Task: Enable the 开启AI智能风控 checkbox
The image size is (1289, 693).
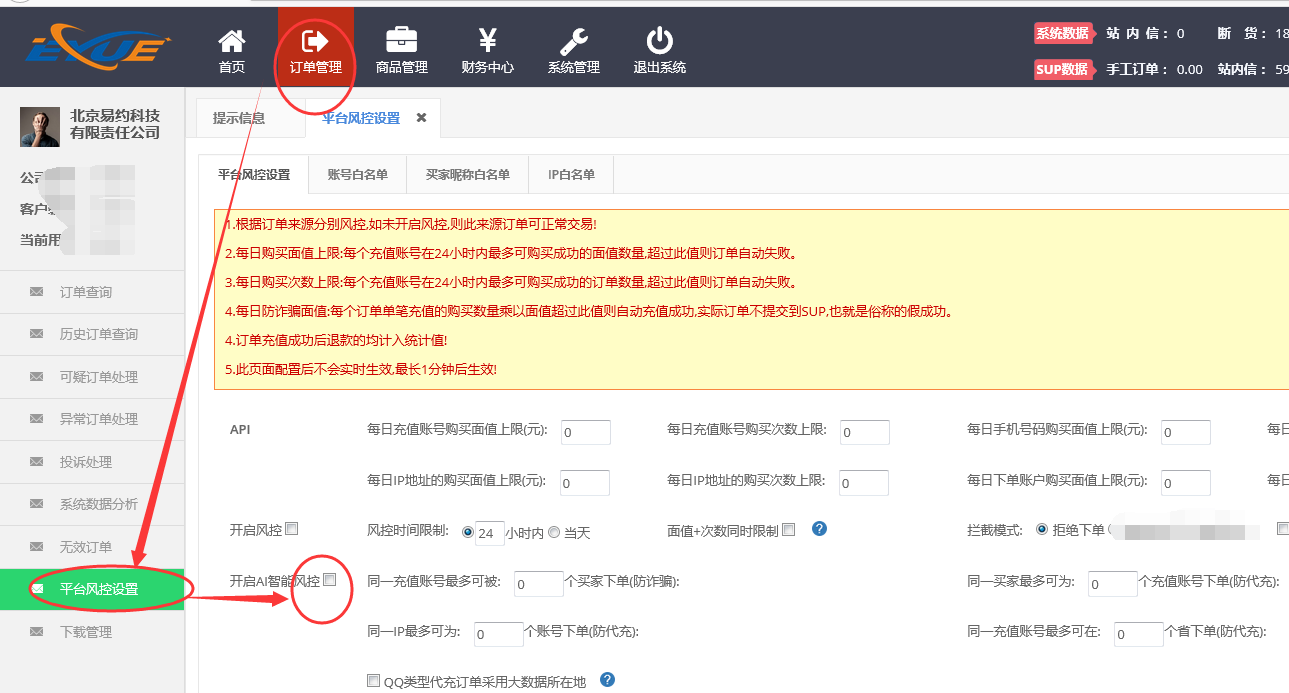Action: (x=330, y=578)
